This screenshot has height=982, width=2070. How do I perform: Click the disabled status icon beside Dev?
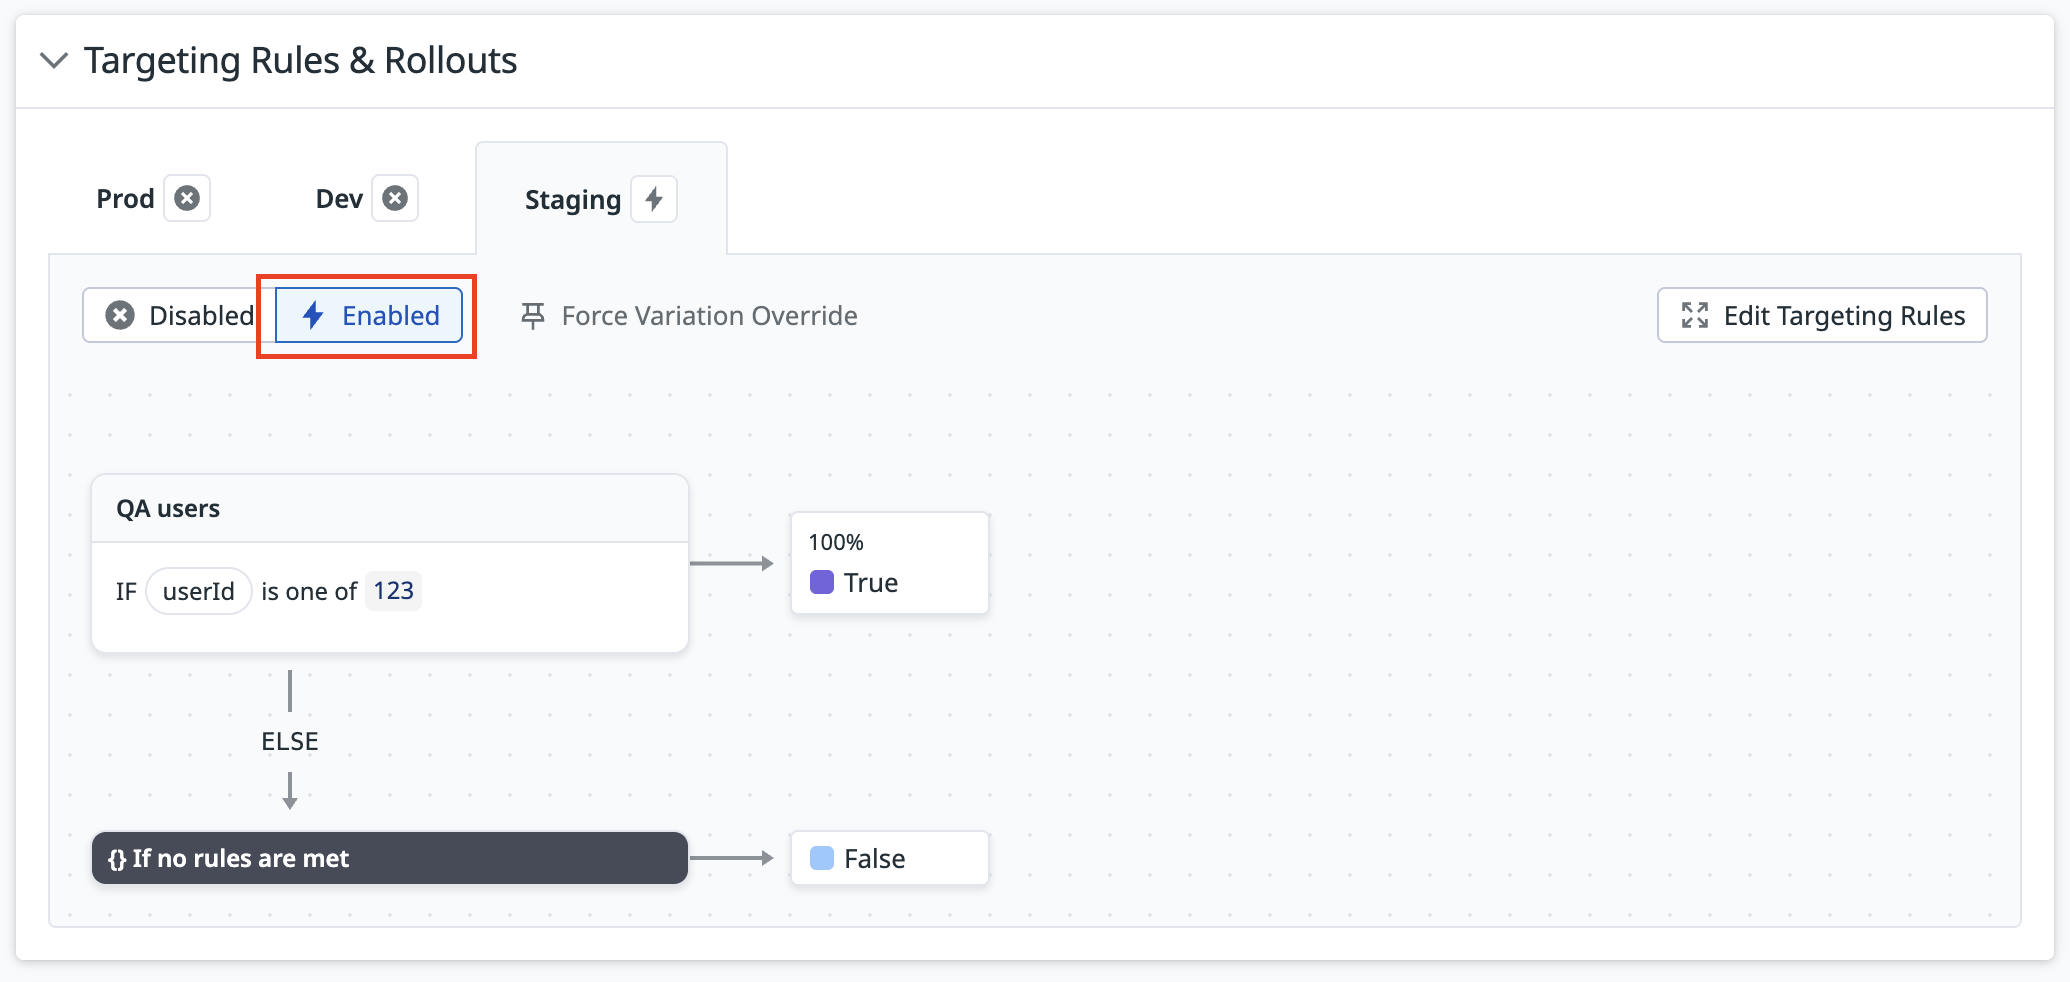395,198
